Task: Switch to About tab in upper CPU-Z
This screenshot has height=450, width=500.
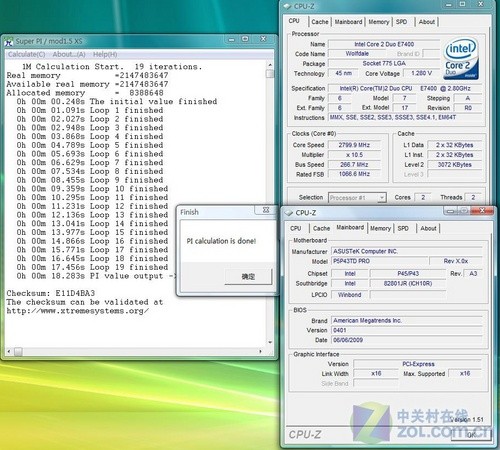Action: [x=427, y=22]
